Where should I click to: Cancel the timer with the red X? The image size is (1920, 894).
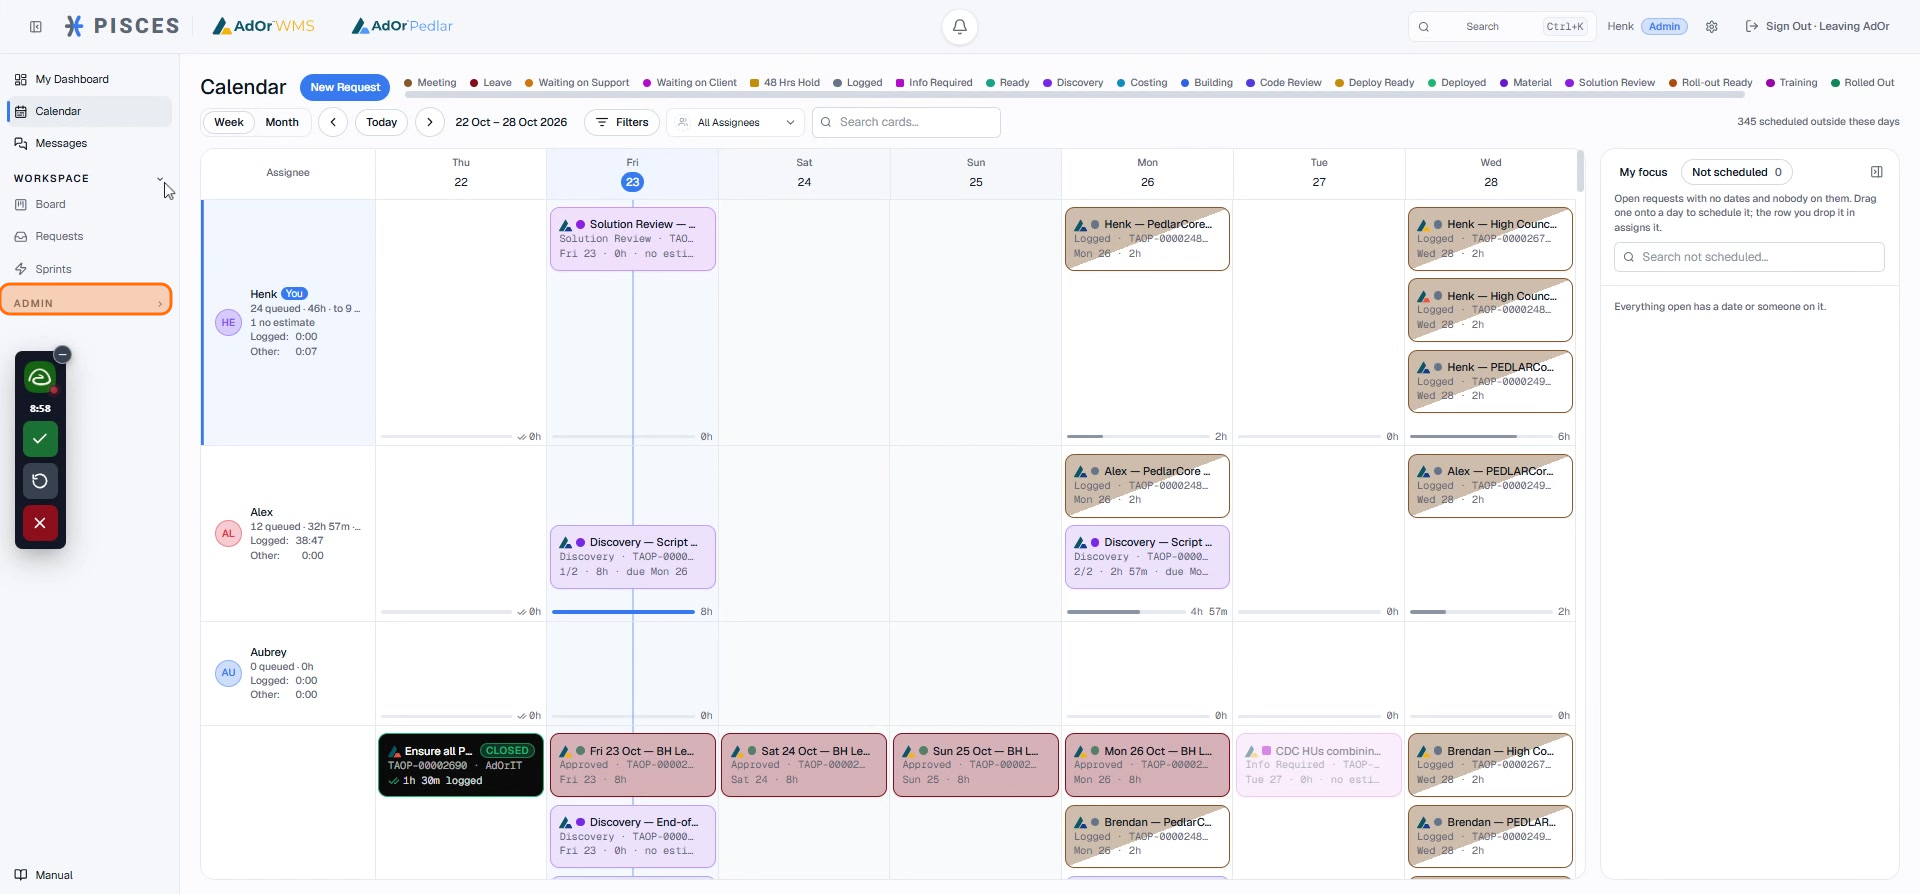[40, 523]
